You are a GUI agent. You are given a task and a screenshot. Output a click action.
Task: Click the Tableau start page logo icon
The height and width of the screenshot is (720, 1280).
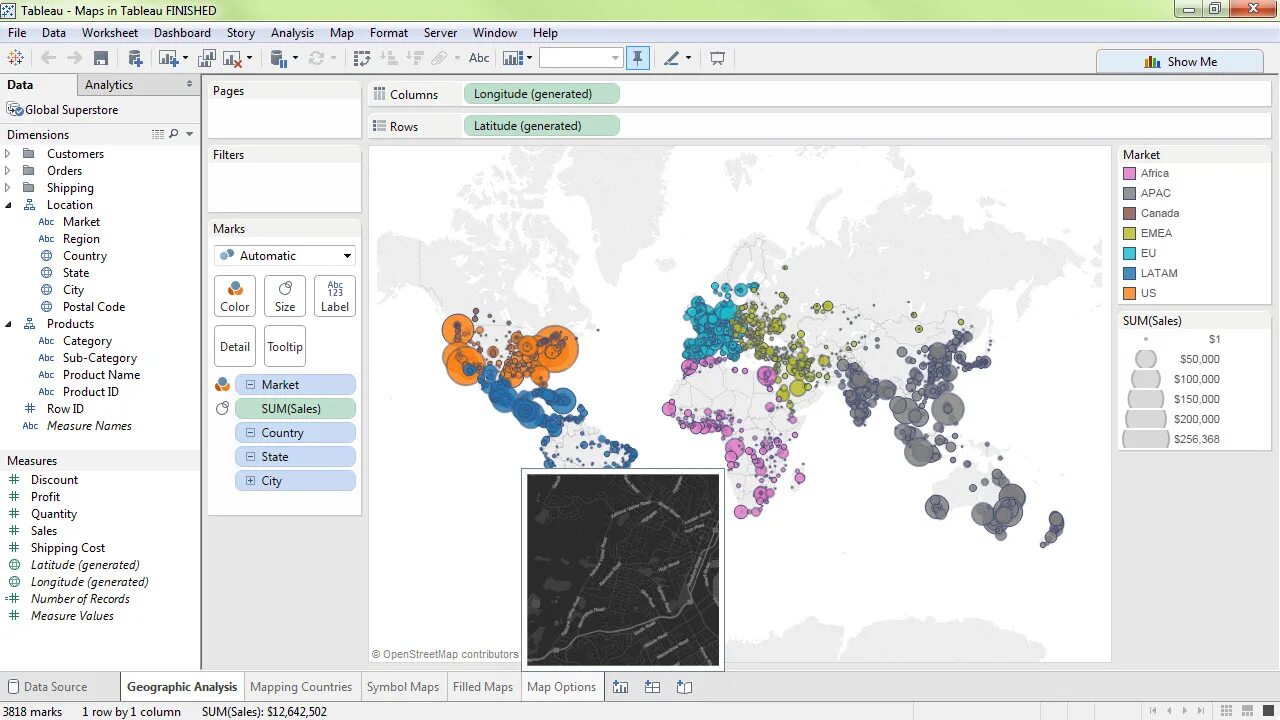pyautogui.click(x=16, y=58)
